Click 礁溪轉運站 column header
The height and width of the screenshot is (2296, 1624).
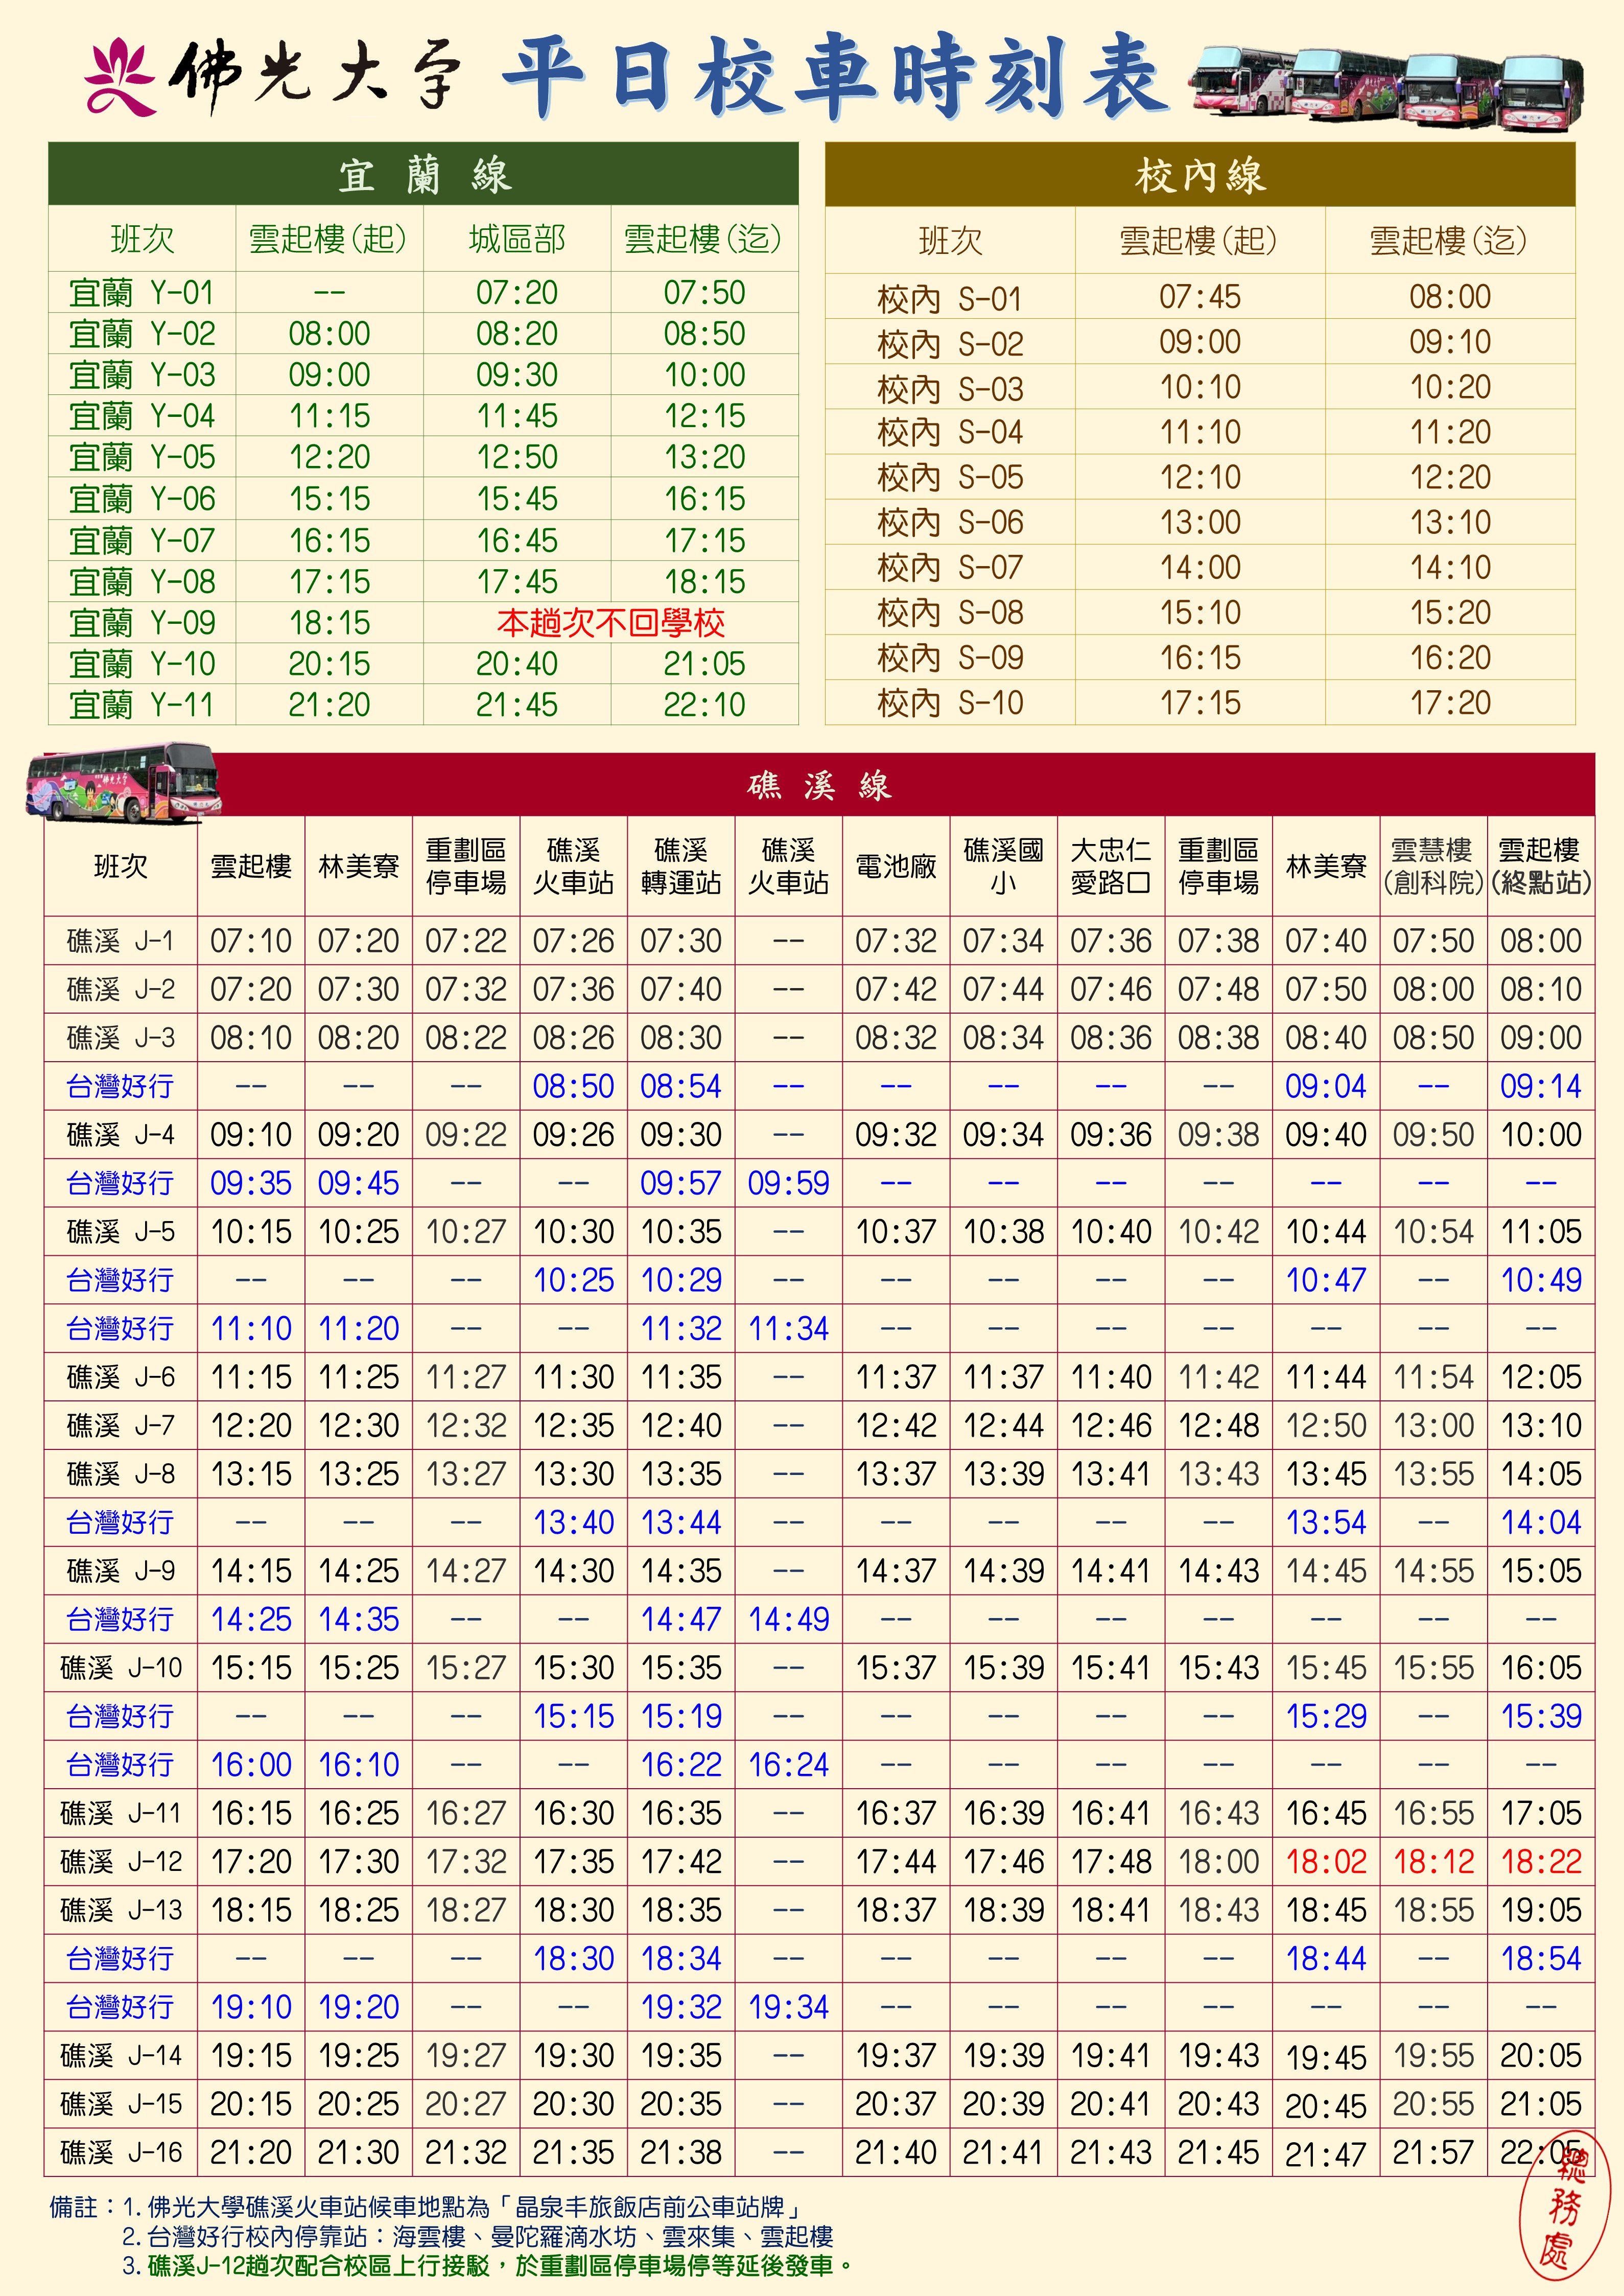(681, 866)
